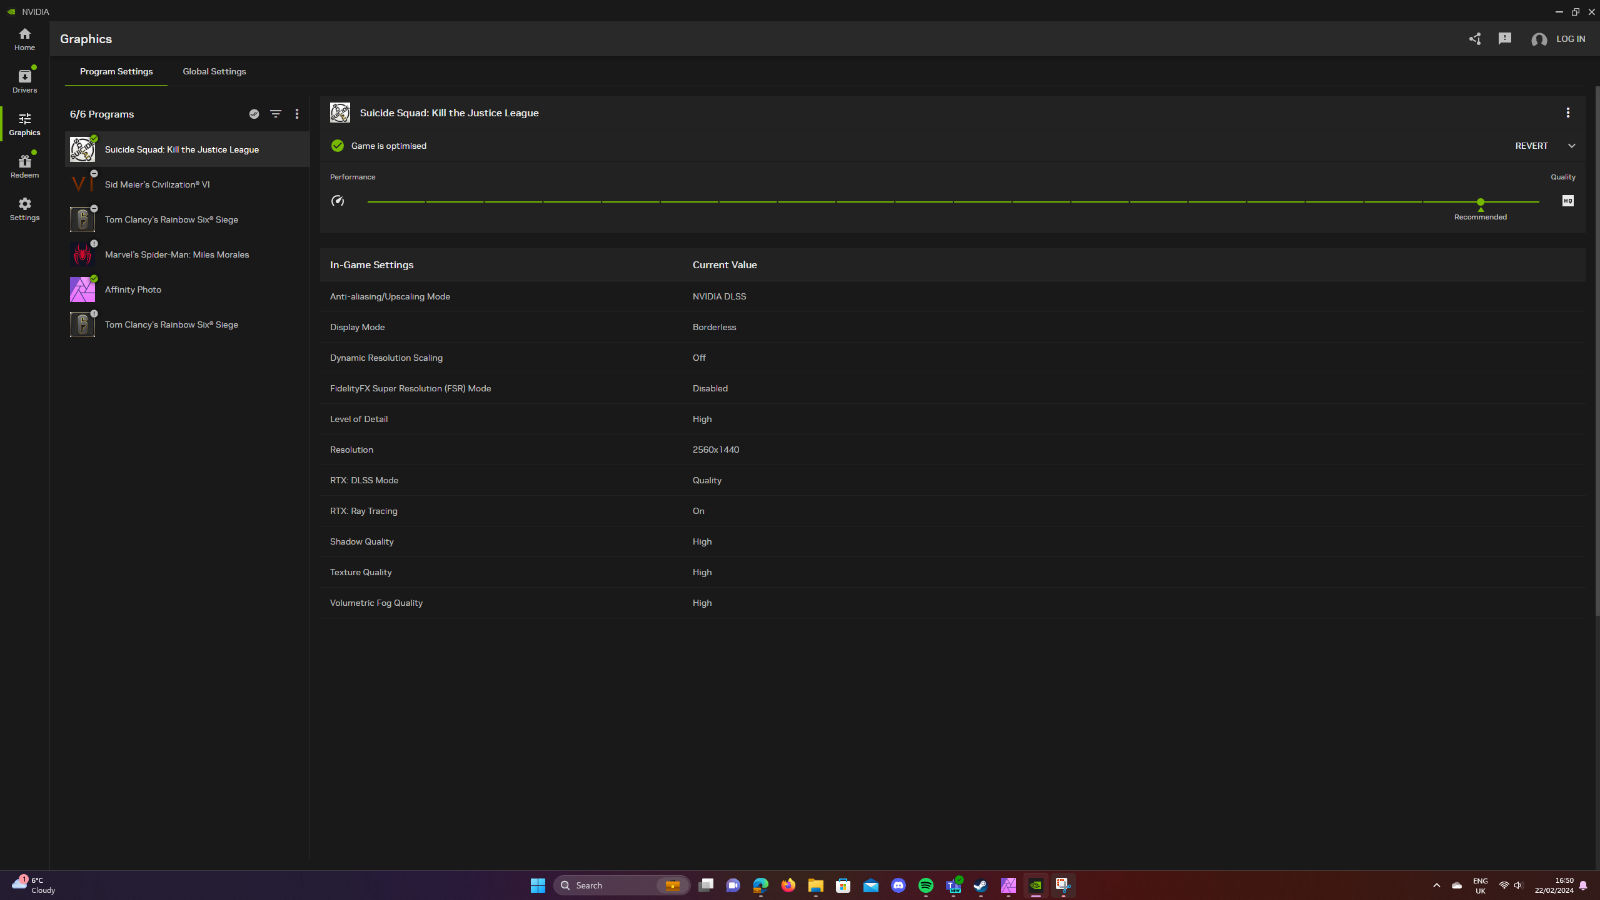Click the share icon in top bar
Screen dimensions: 1600x900
pyautogui.click(x=1474, y=39)
